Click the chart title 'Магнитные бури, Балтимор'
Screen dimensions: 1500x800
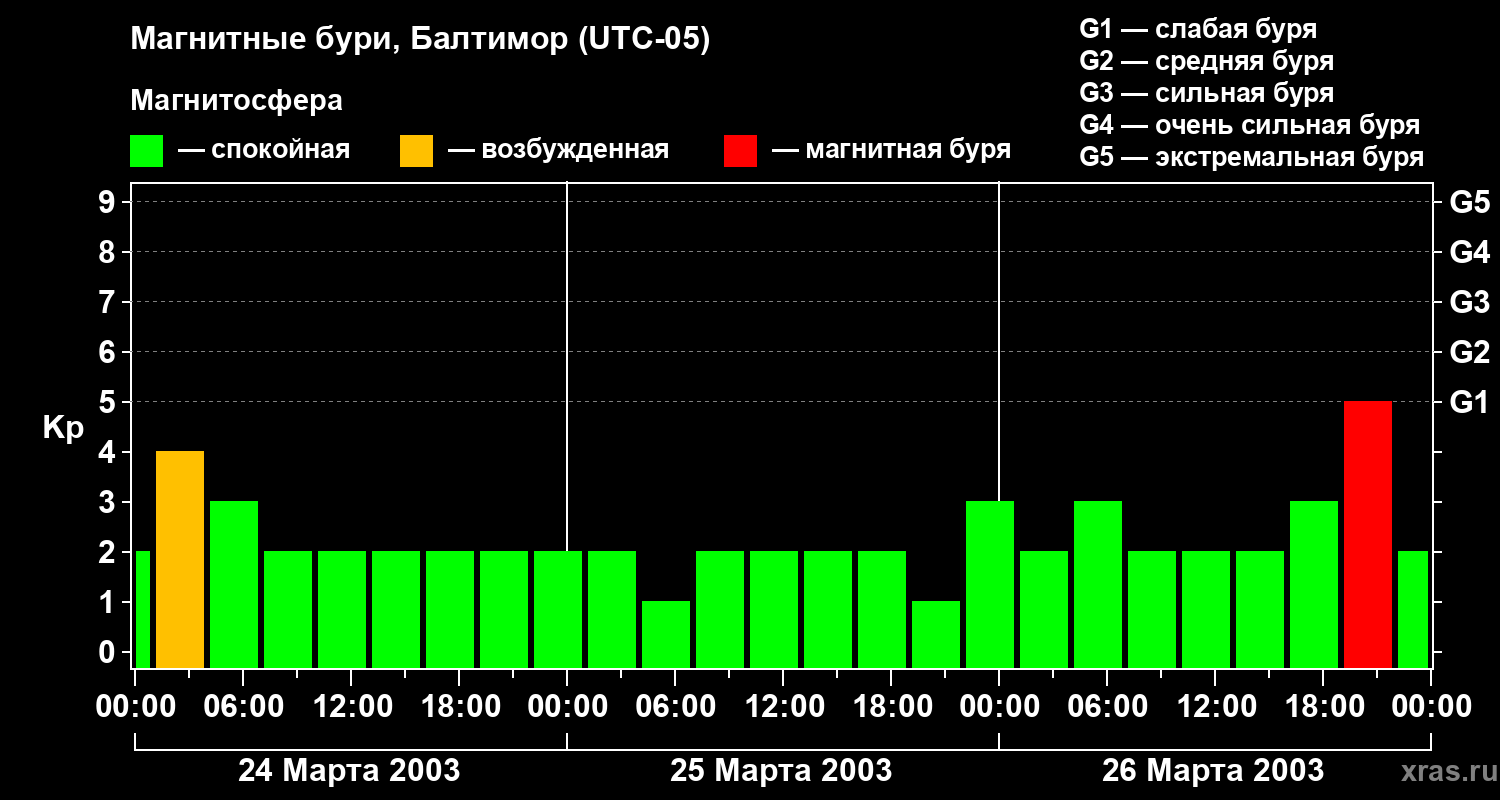(x=420, y=40)
